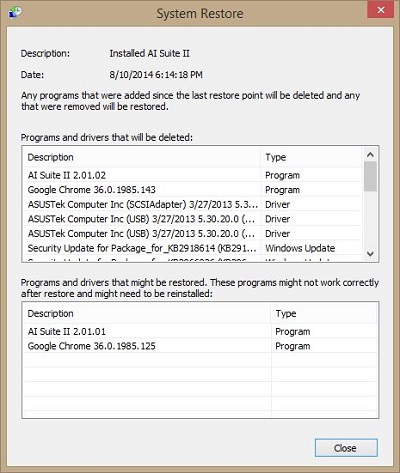Select the ASUSTek SCSIAdapter driver row
Image resolution: width=400 pixels, height=473 pixels.
(x=193, y=204)
